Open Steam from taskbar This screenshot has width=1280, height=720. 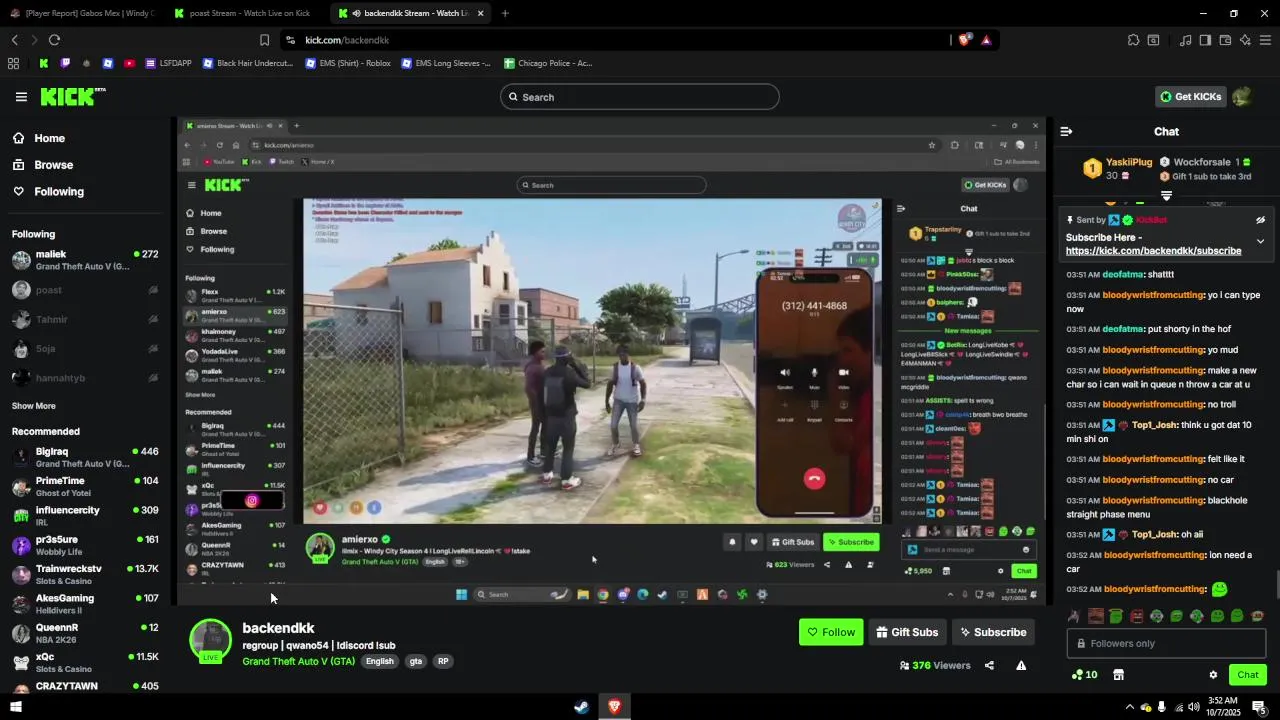(x=581, y=707)
